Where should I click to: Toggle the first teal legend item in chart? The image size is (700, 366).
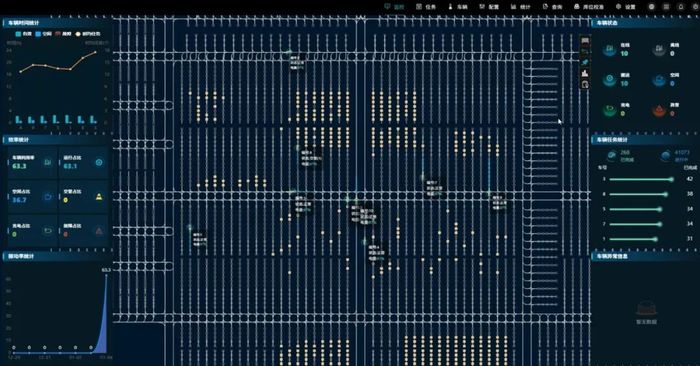click(x=24, y=34)
